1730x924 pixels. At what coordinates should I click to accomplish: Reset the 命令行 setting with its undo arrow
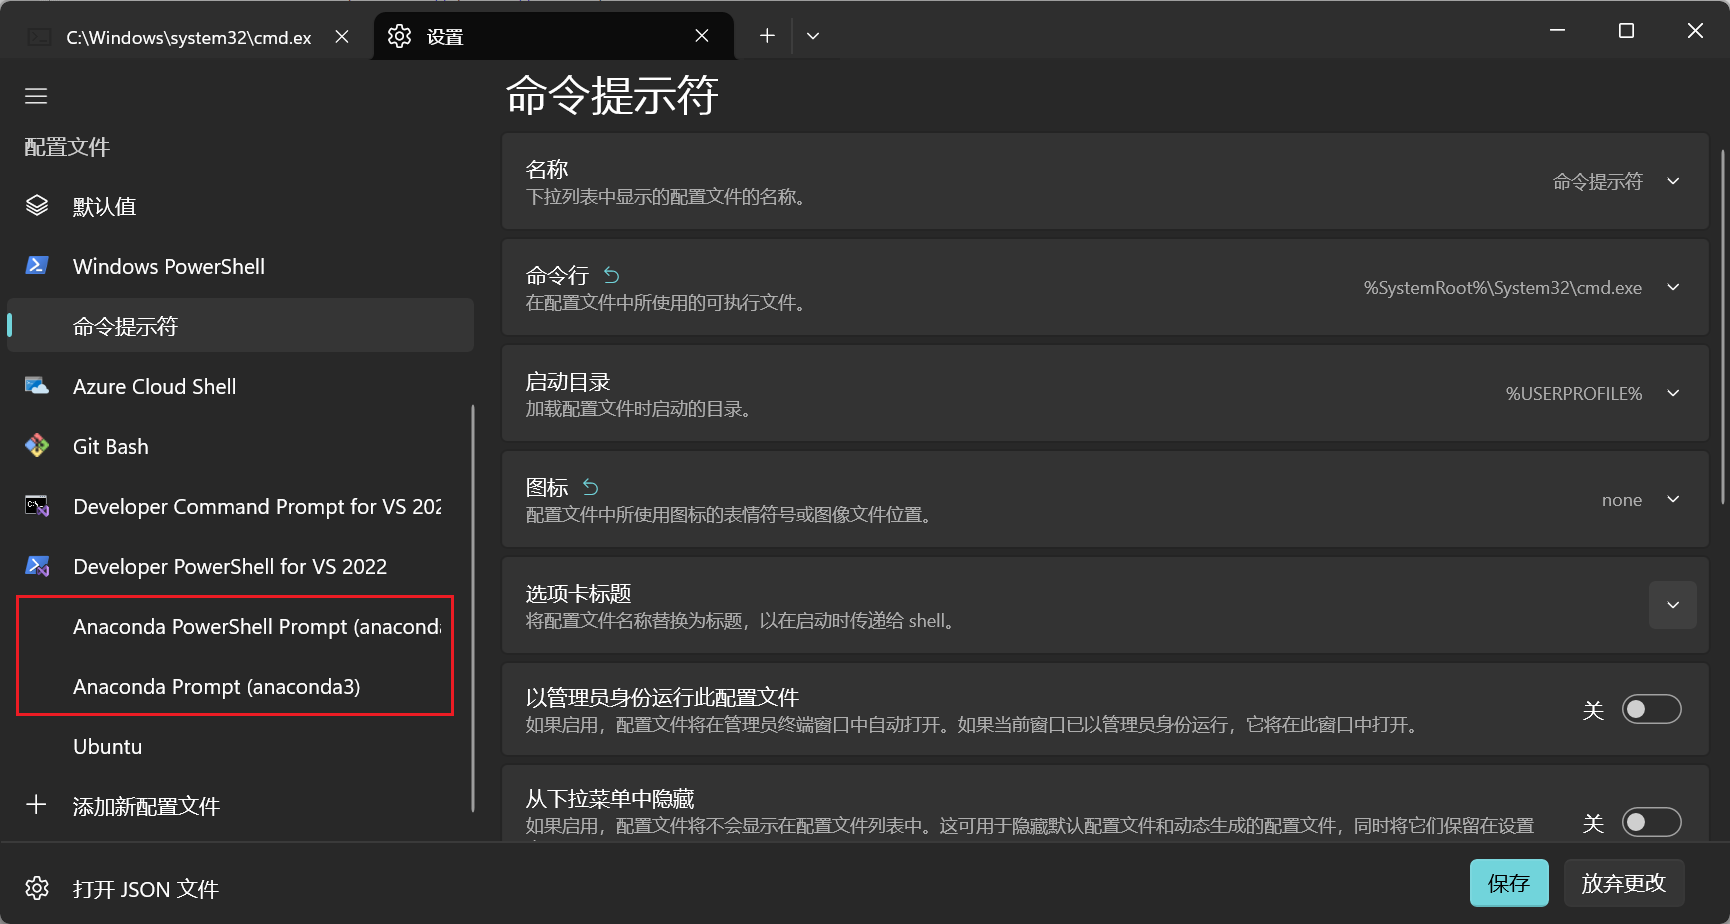612,275
